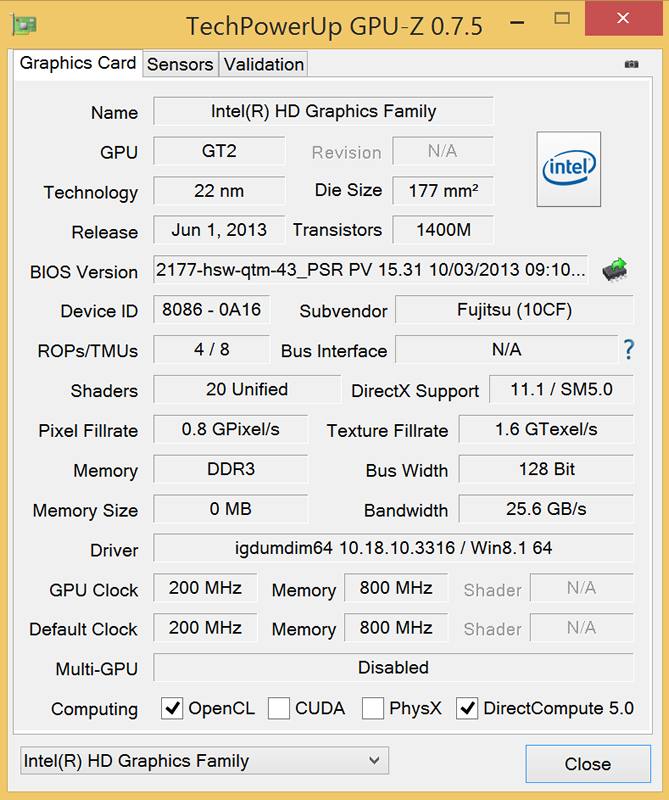Click the Default Clock field 200 MHz
The width and height of the screenshot is (669, 800).
tap(205, 628)
